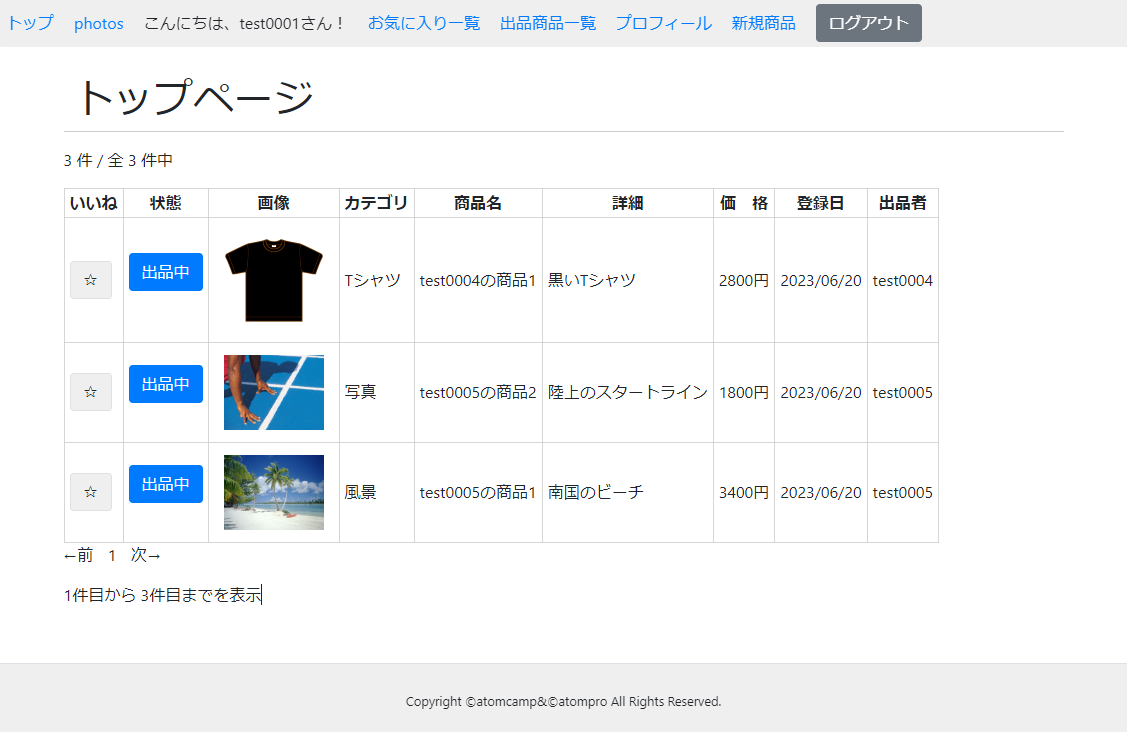Toggle the like star for 陸上のスタートライン
The image size is (1127, 732).
(91, 392)
